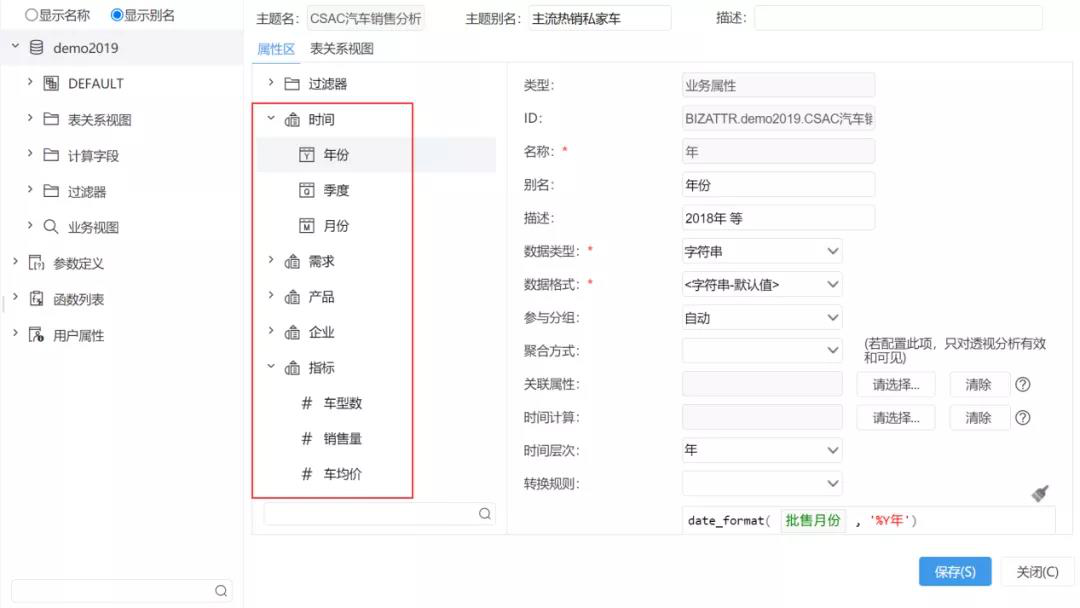Viewport: 1080px width, 608px height.
Task: Expand the 用户属性 node
Action: tap(15, 333)
